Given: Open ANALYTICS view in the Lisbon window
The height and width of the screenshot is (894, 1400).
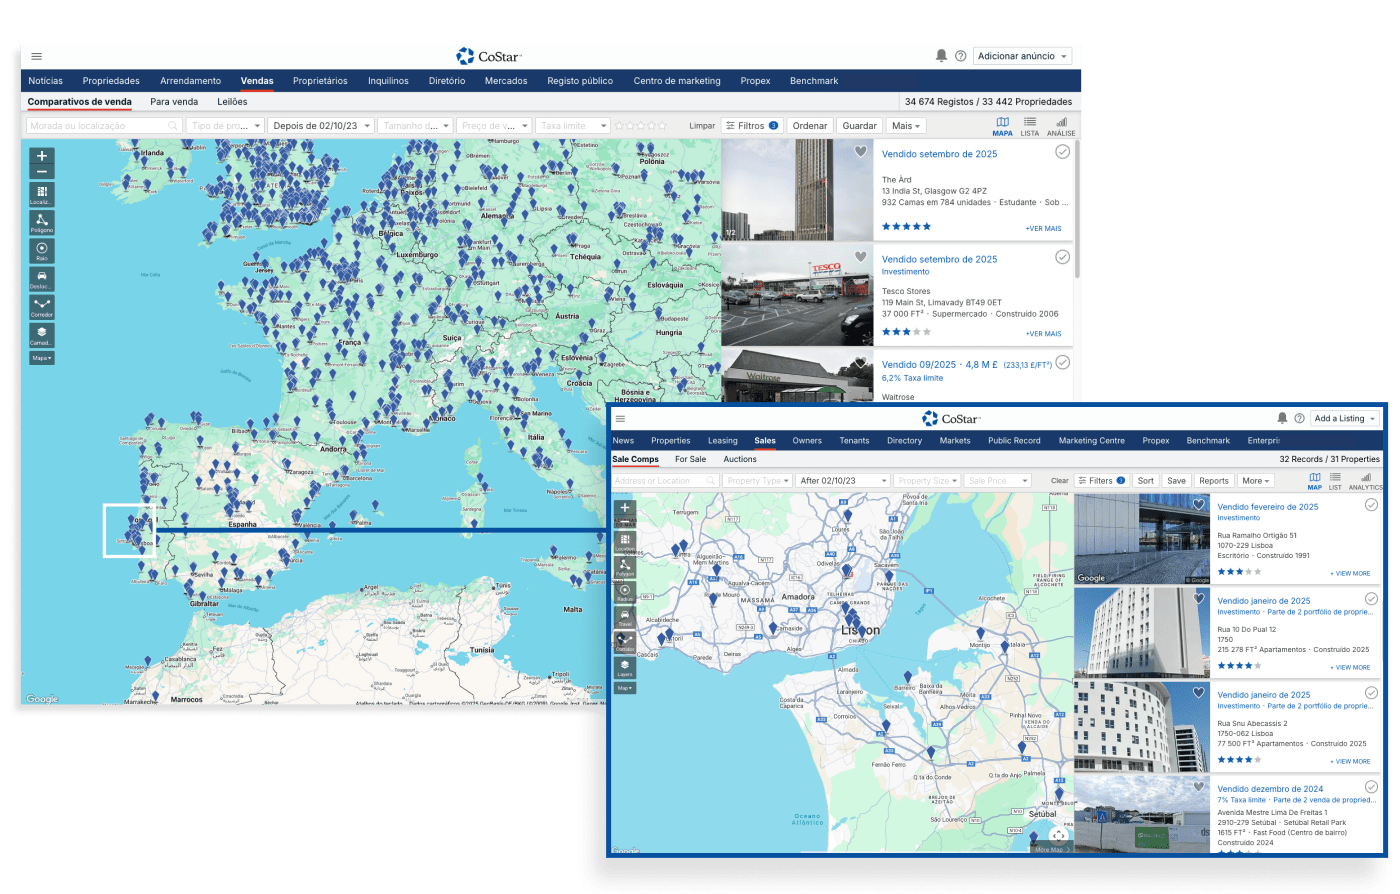Looking at the screenshot, I should pos(1365,481).
